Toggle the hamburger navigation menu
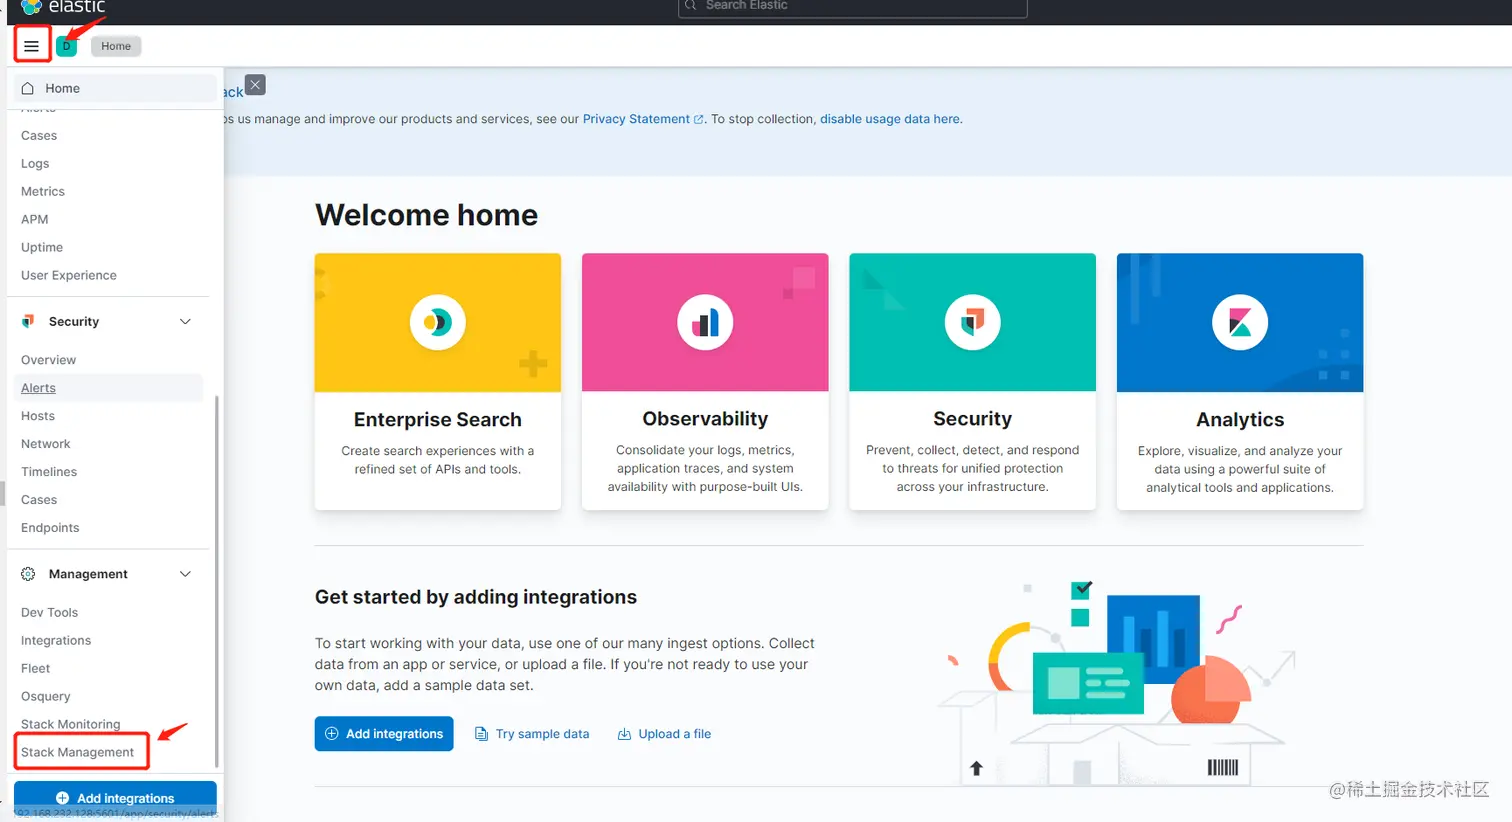Screen dimensions: 1512x822 click(x=32, y=46)
